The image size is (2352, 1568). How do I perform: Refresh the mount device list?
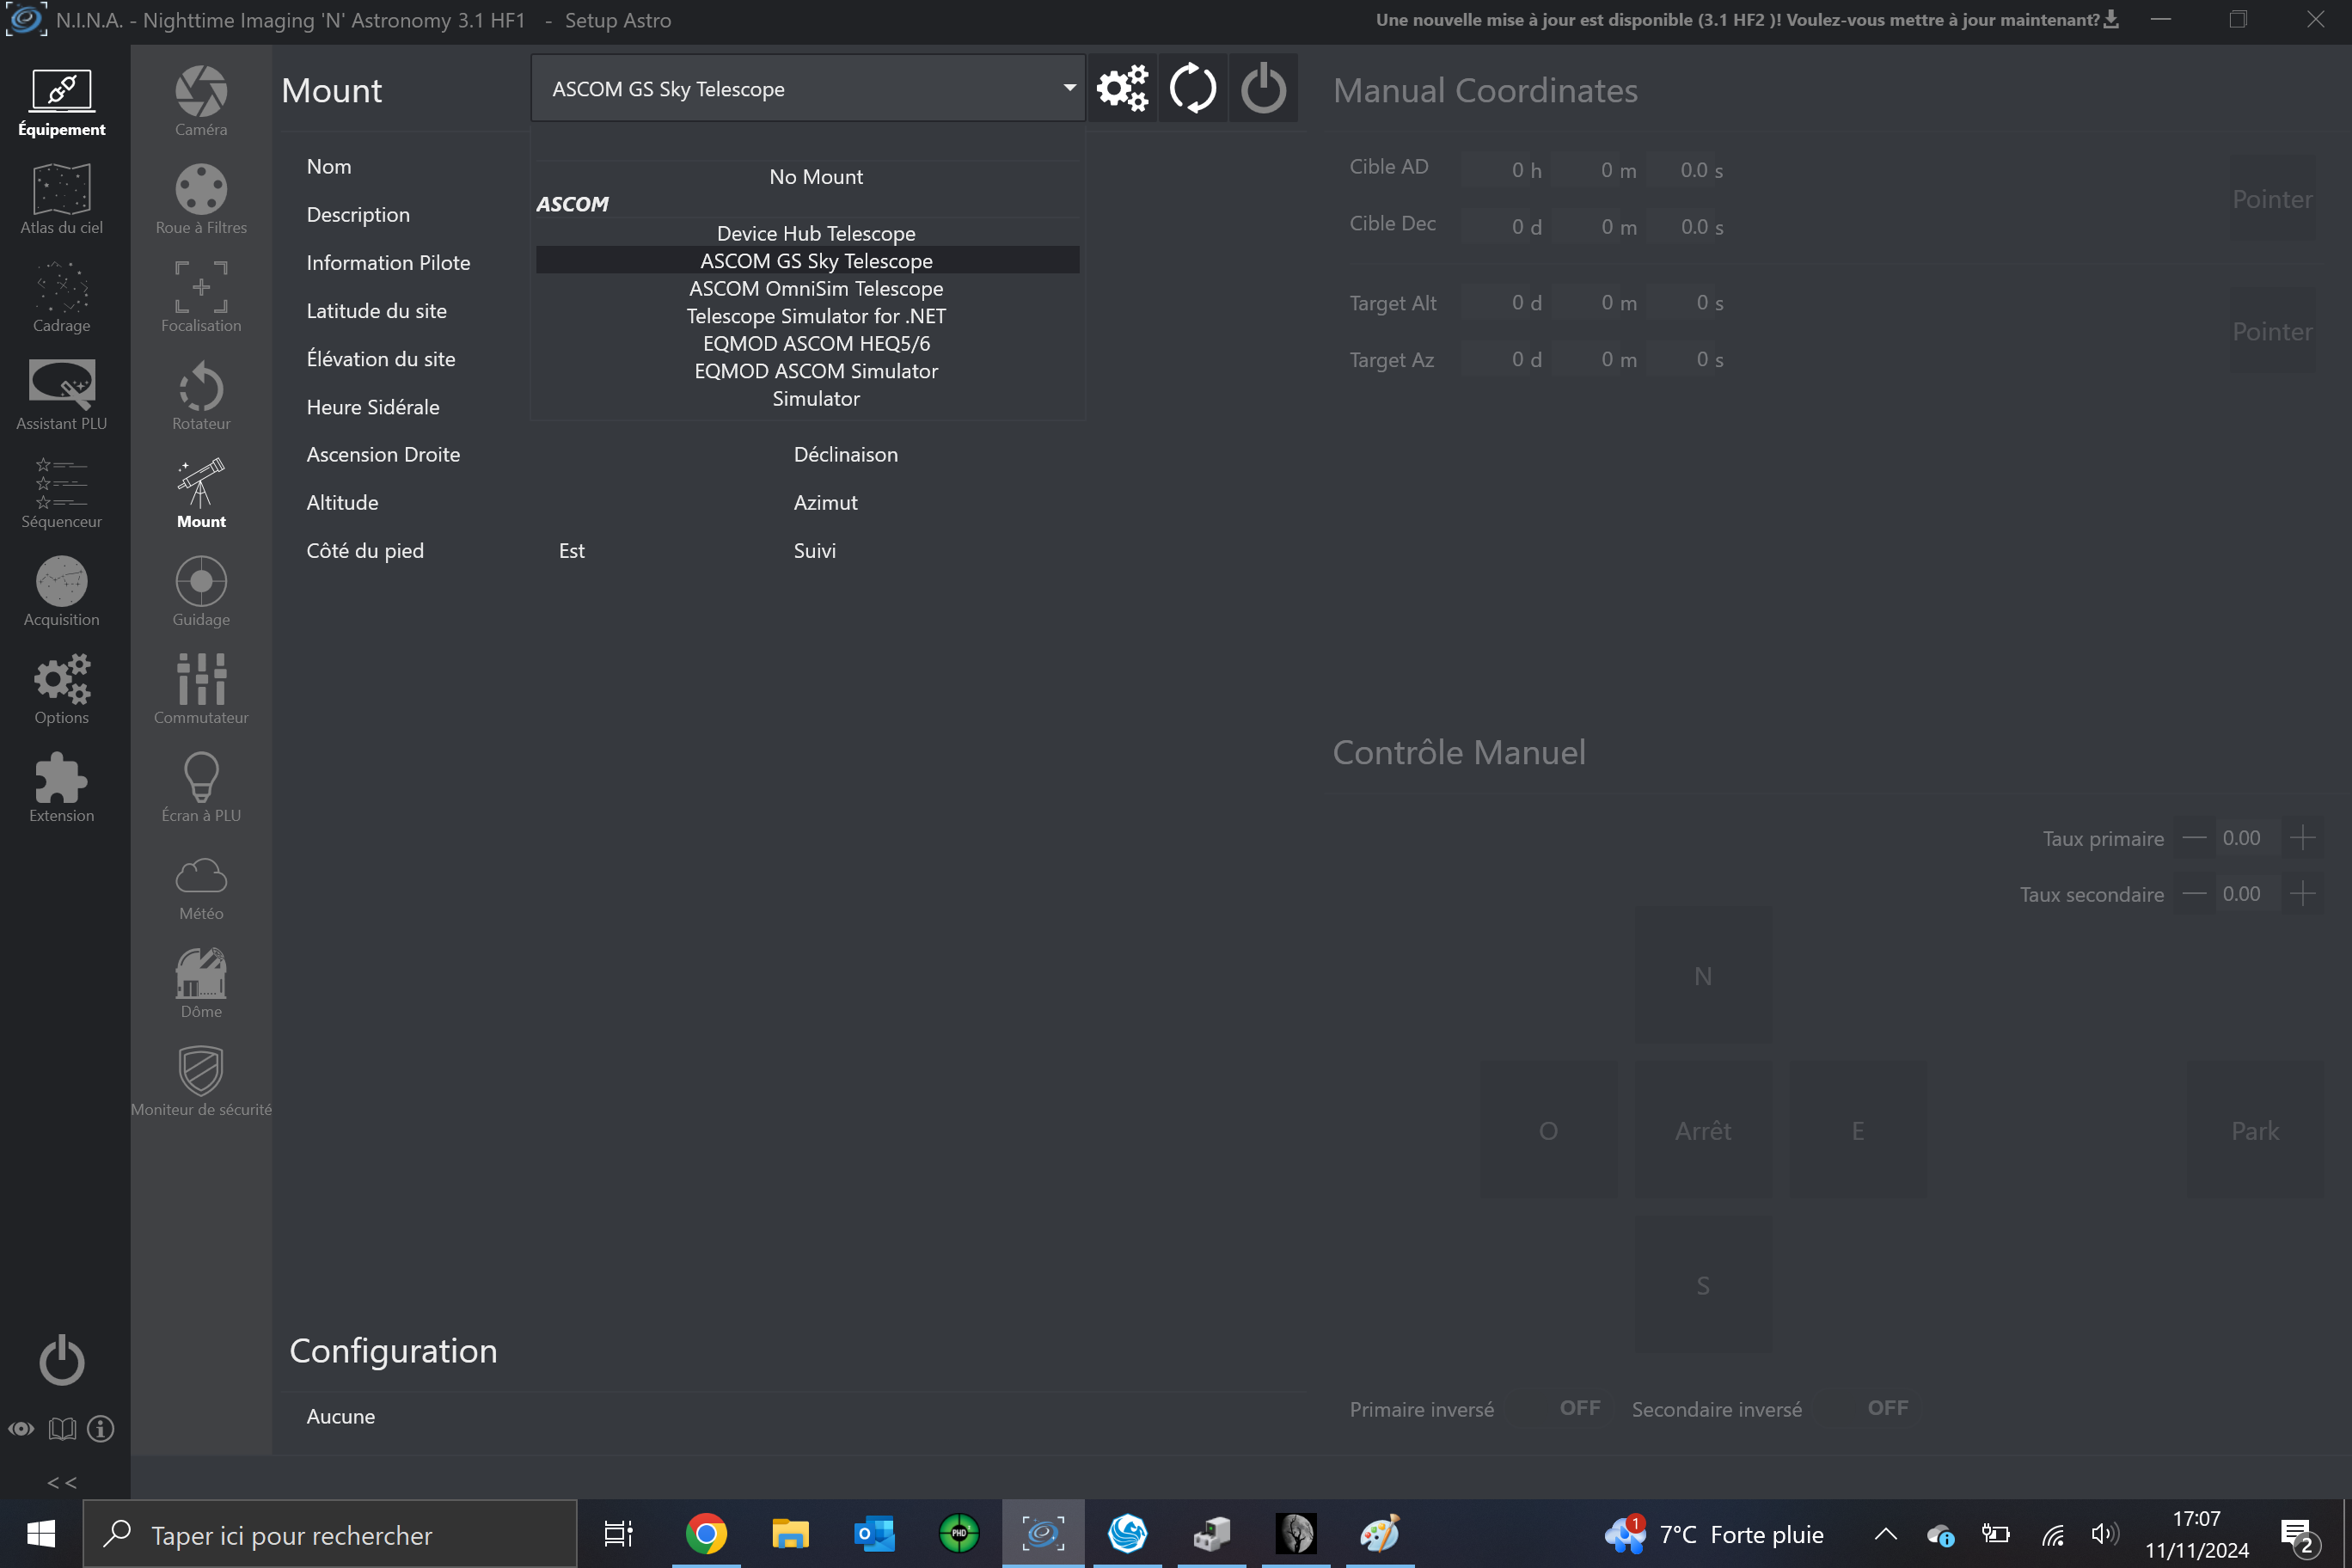point(1193,89)
